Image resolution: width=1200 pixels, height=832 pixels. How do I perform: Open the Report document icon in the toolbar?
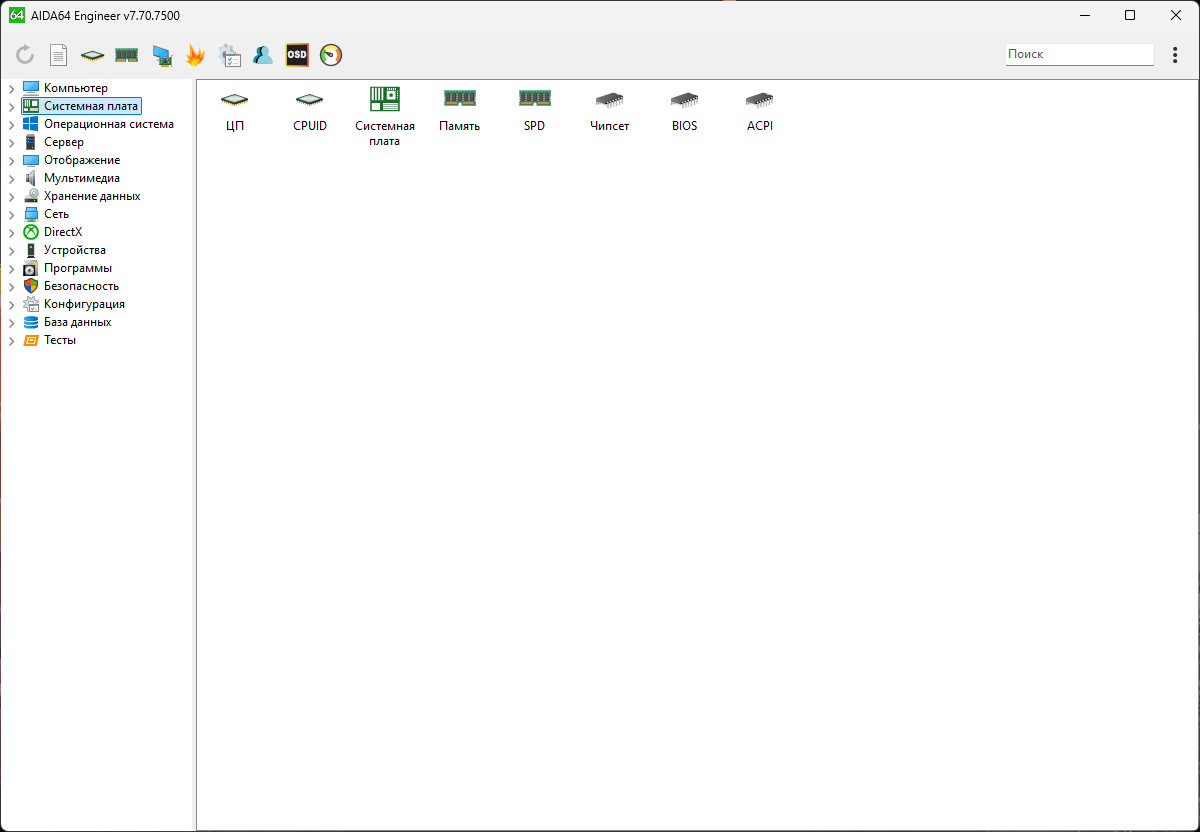pos(59,55)
